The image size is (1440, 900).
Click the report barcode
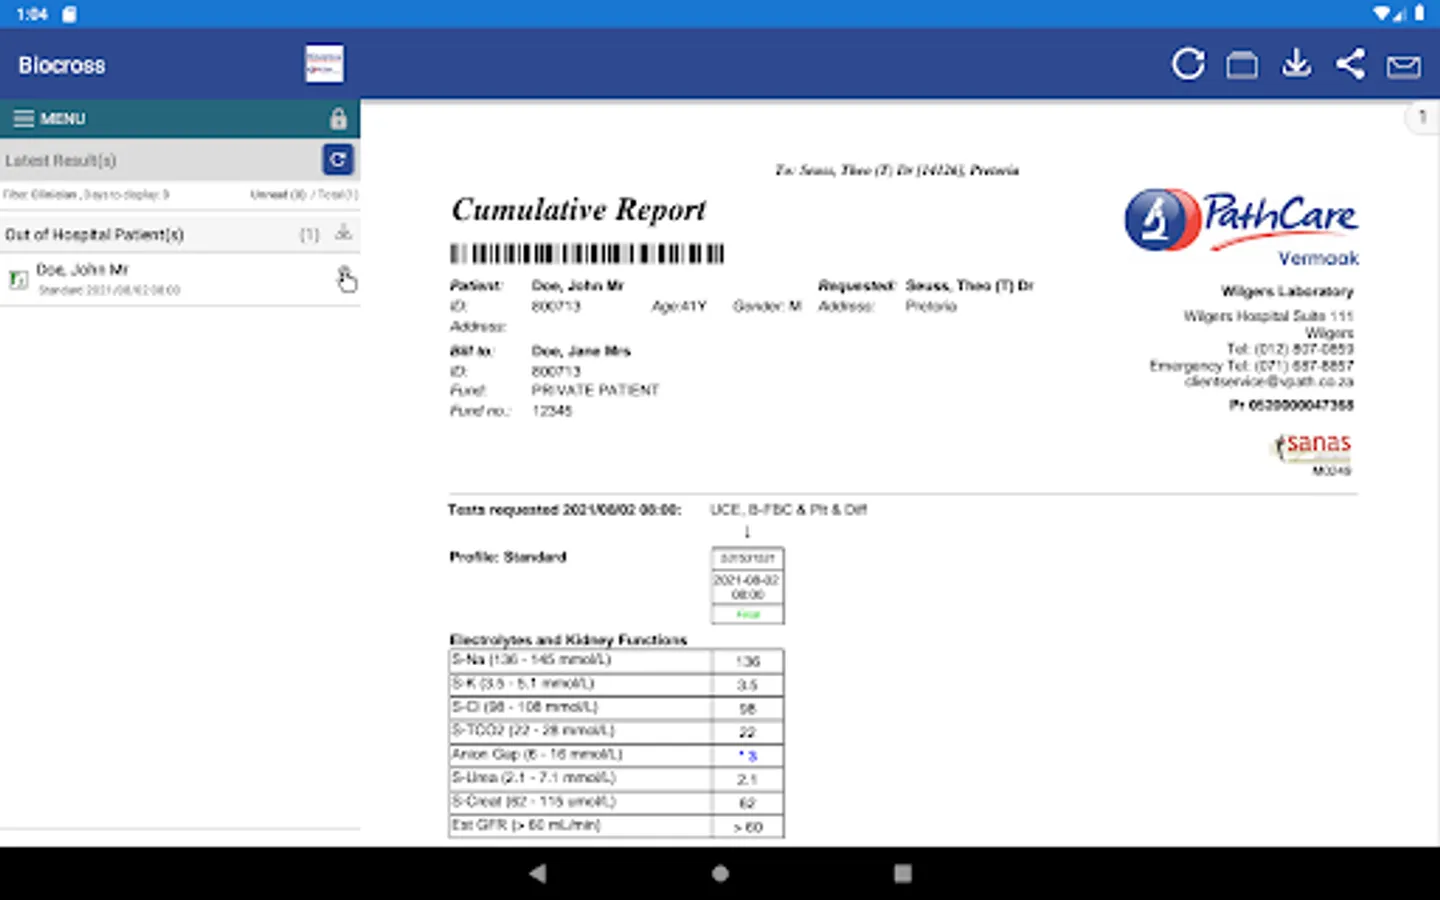pyautogui.click(x=587, y=253)
